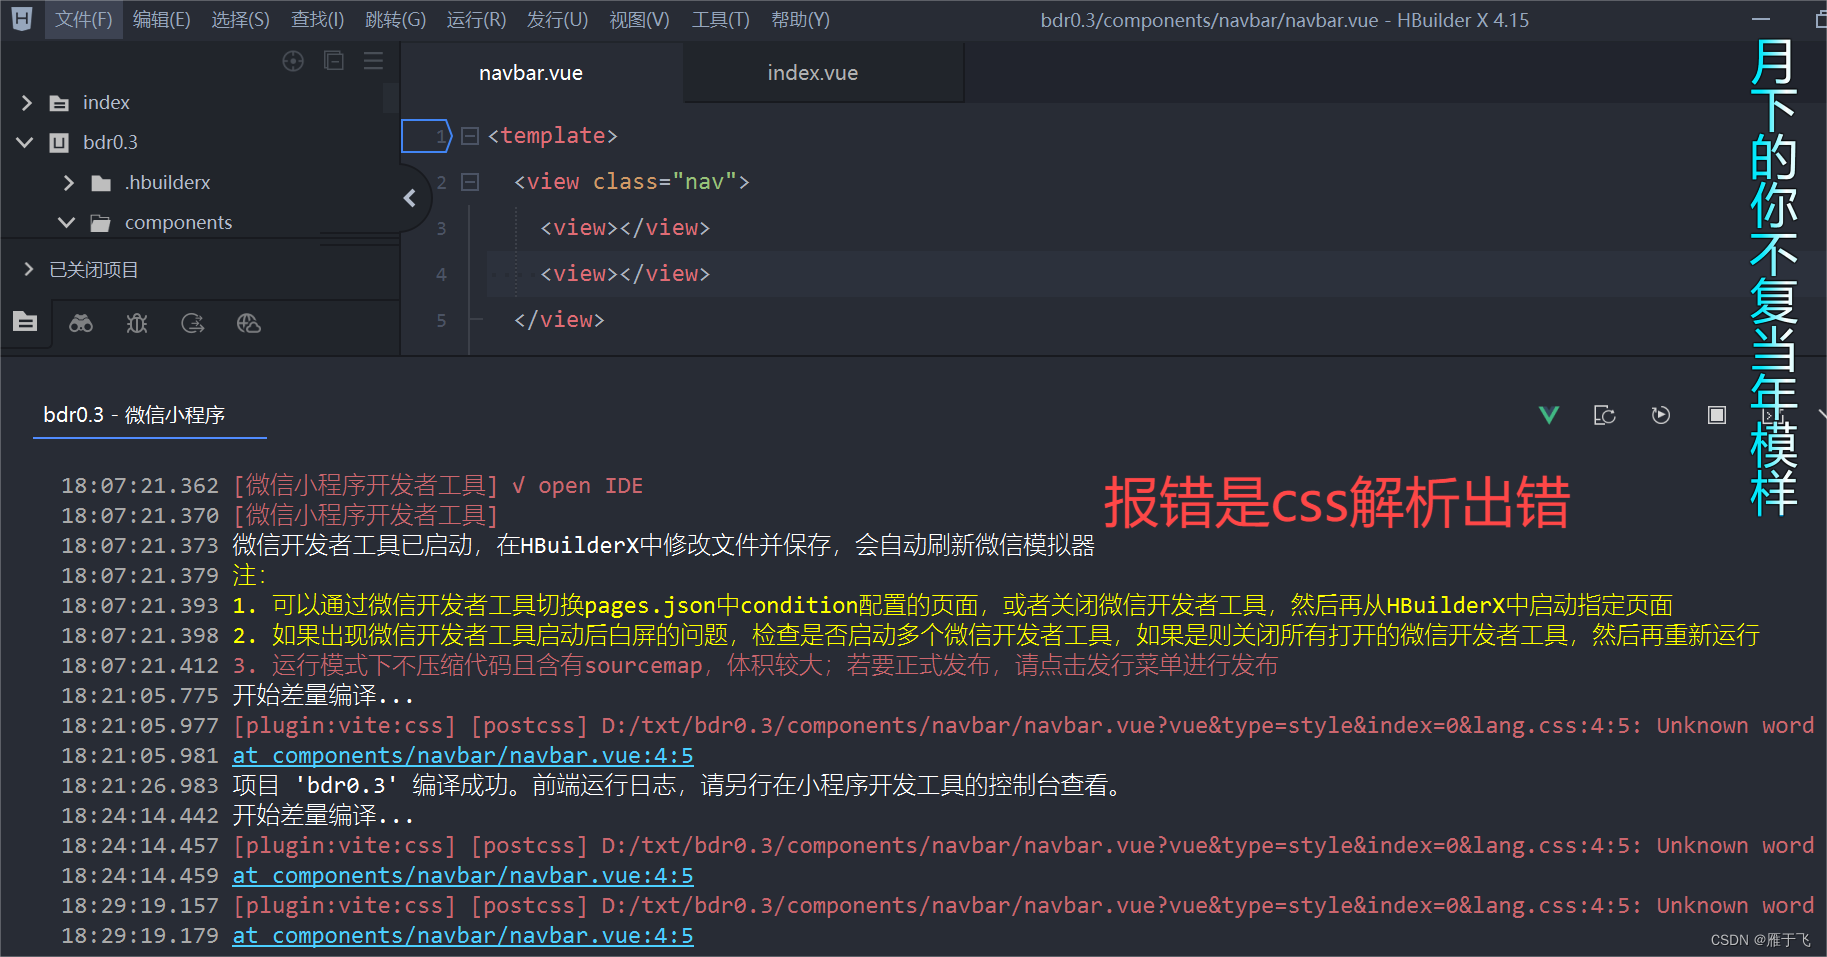Image resolution: width=1827 pixels, height=957 pixels.
Task: Open the project panel hamburger menu
Action: [373, 61]
